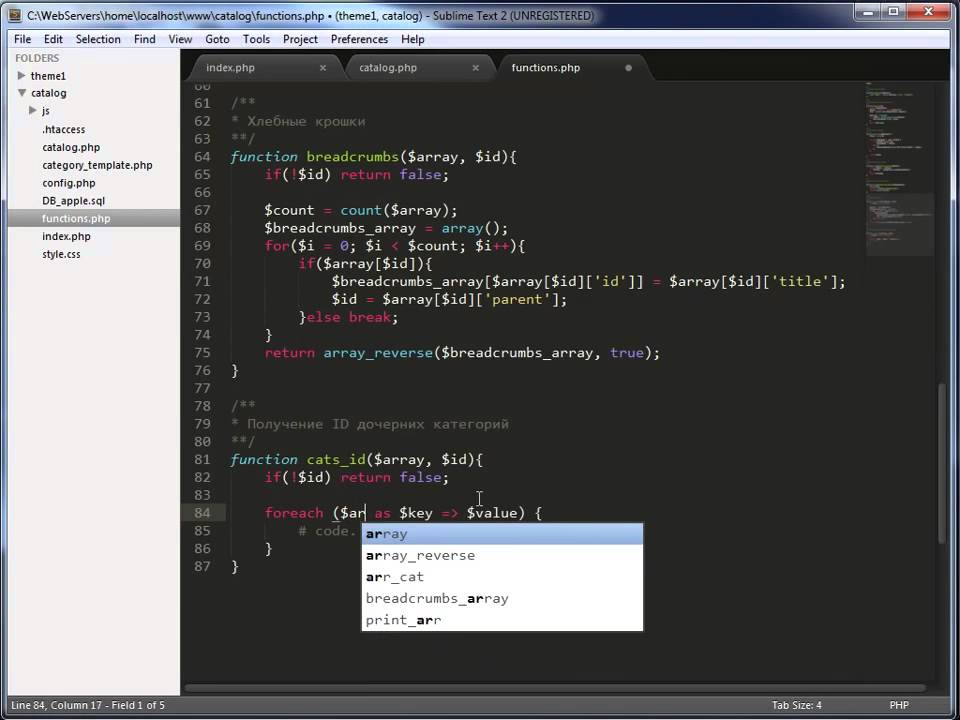Click 'else break' on line 73
Viewport: 960px width, 720px height.
(348, 317)
